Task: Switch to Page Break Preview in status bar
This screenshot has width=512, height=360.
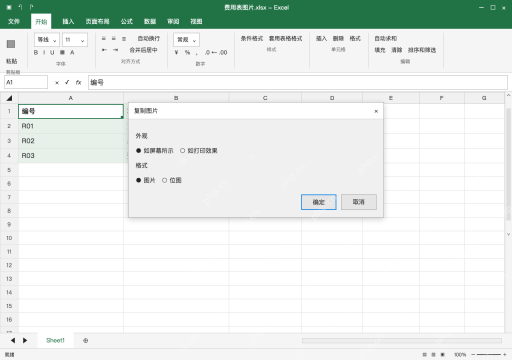Action: point(442,354)
